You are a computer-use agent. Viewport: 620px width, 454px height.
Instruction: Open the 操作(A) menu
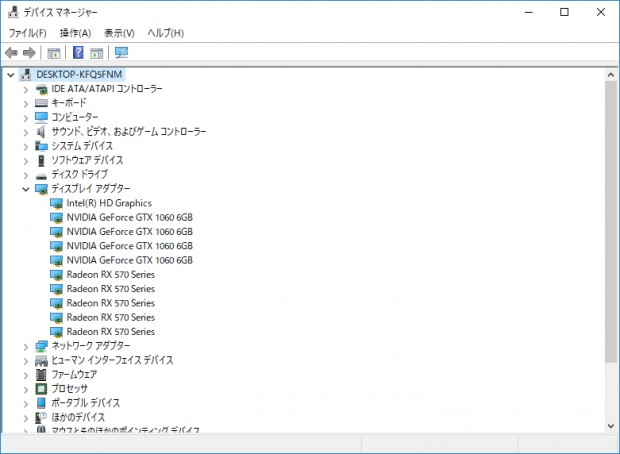point(75,33)
